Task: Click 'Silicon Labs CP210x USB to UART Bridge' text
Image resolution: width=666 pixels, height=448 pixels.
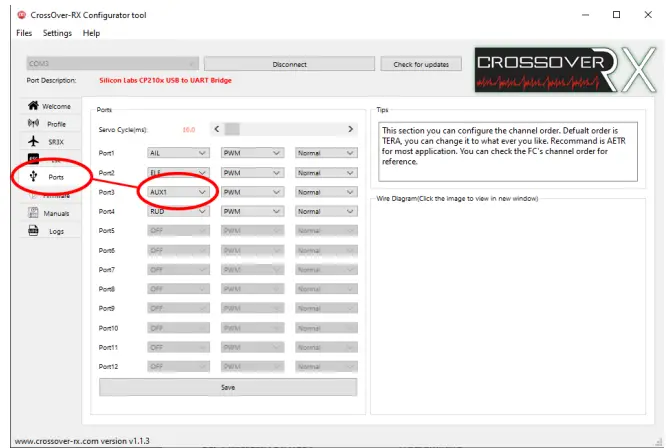Action: point(165,80)
